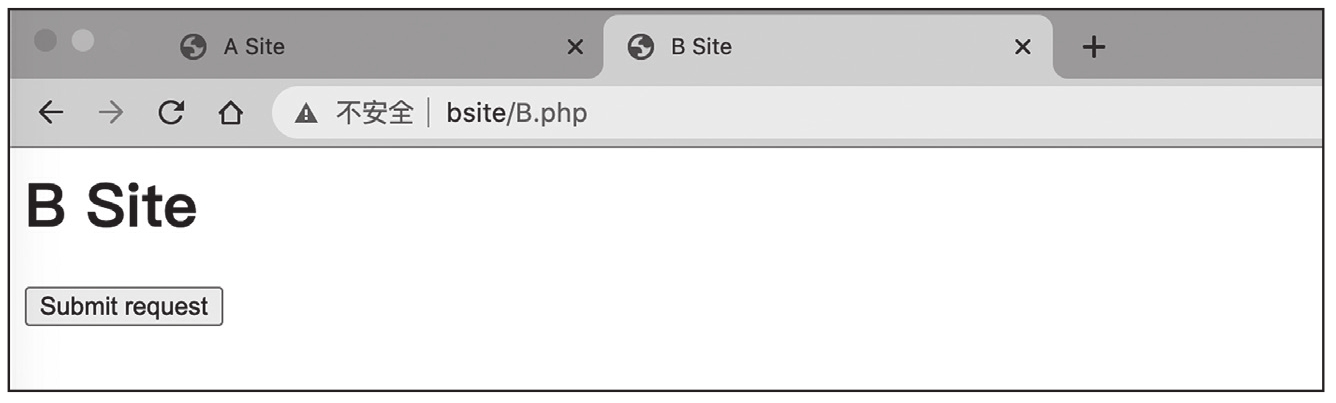1336x403 pixels.
Task: Click empty tab strip right of plus
Action: (x=1220, y=47)
